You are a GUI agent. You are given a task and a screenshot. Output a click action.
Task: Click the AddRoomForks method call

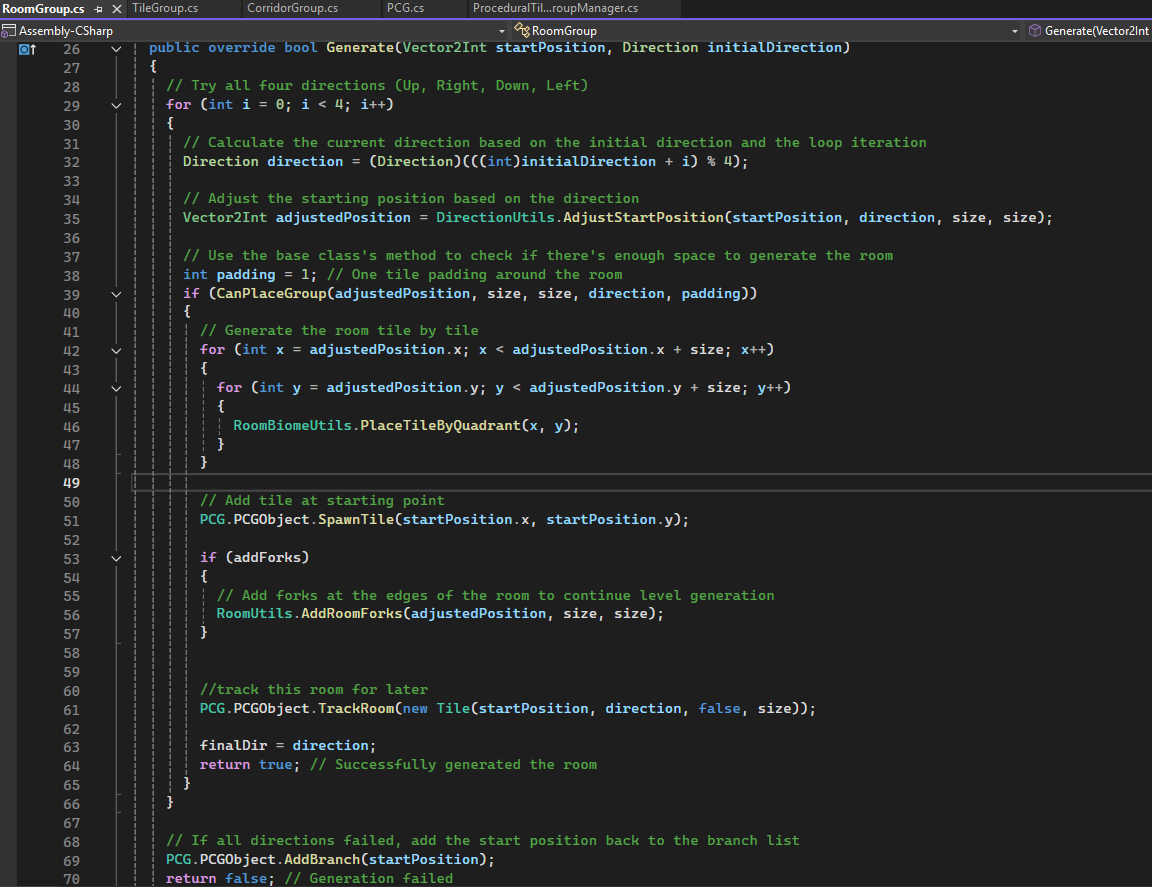point(353,614)
